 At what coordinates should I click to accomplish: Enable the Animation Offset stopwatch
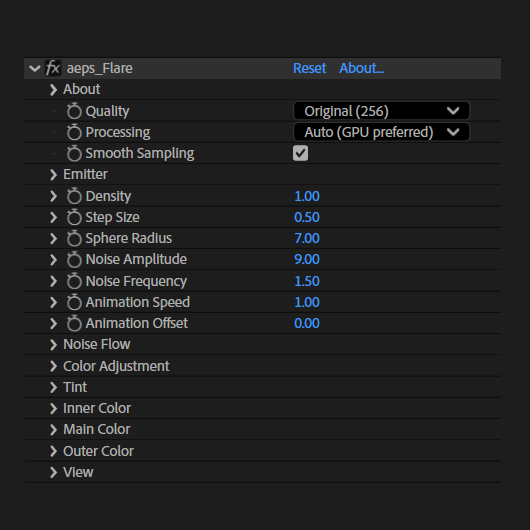[x=74, y=323]
